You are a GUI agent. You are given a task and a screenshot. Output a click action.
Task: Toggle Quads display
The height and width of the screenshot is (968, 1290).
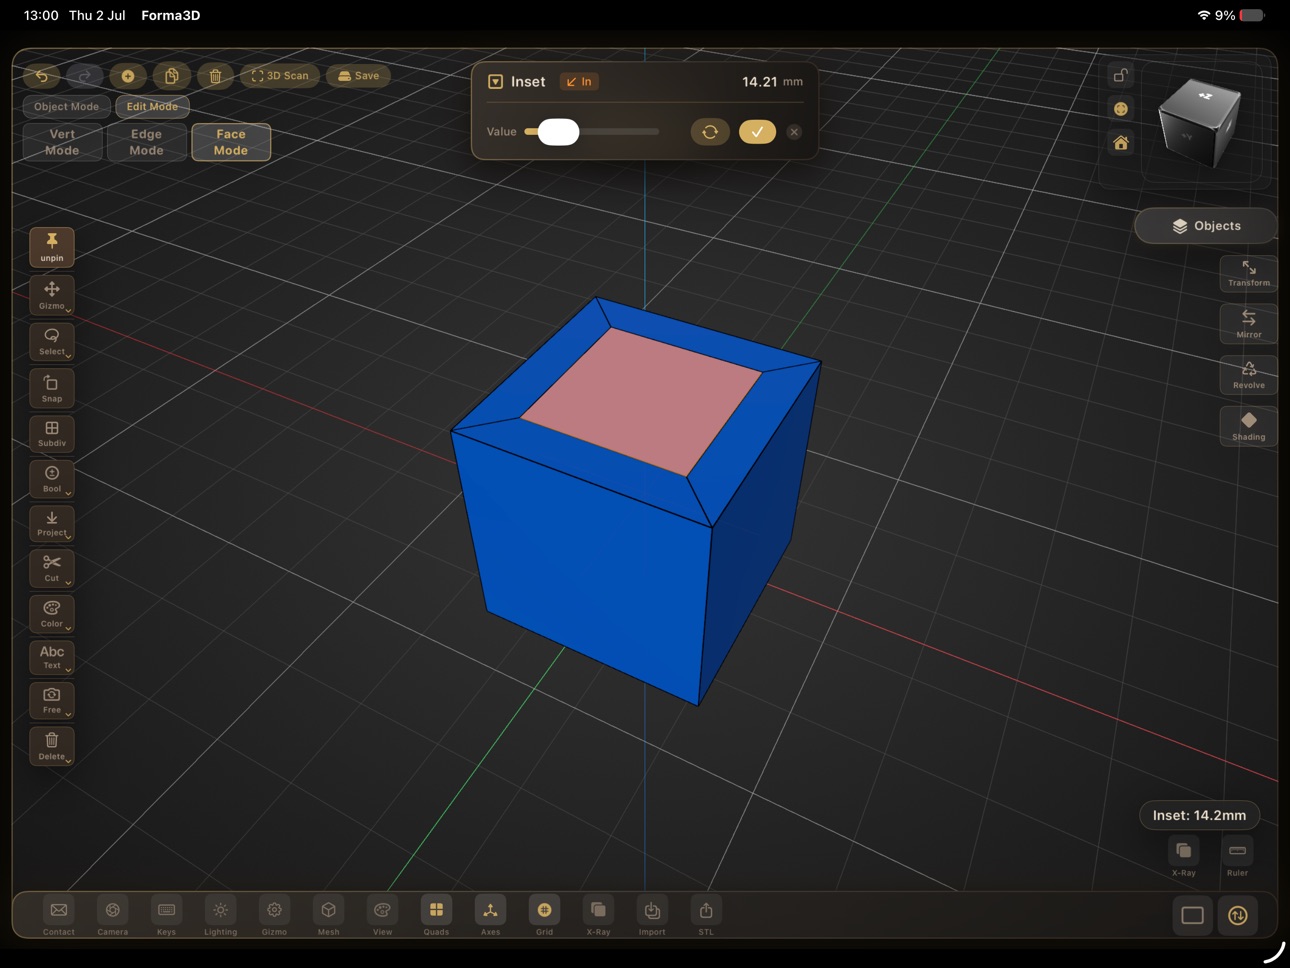coord(436,916)
